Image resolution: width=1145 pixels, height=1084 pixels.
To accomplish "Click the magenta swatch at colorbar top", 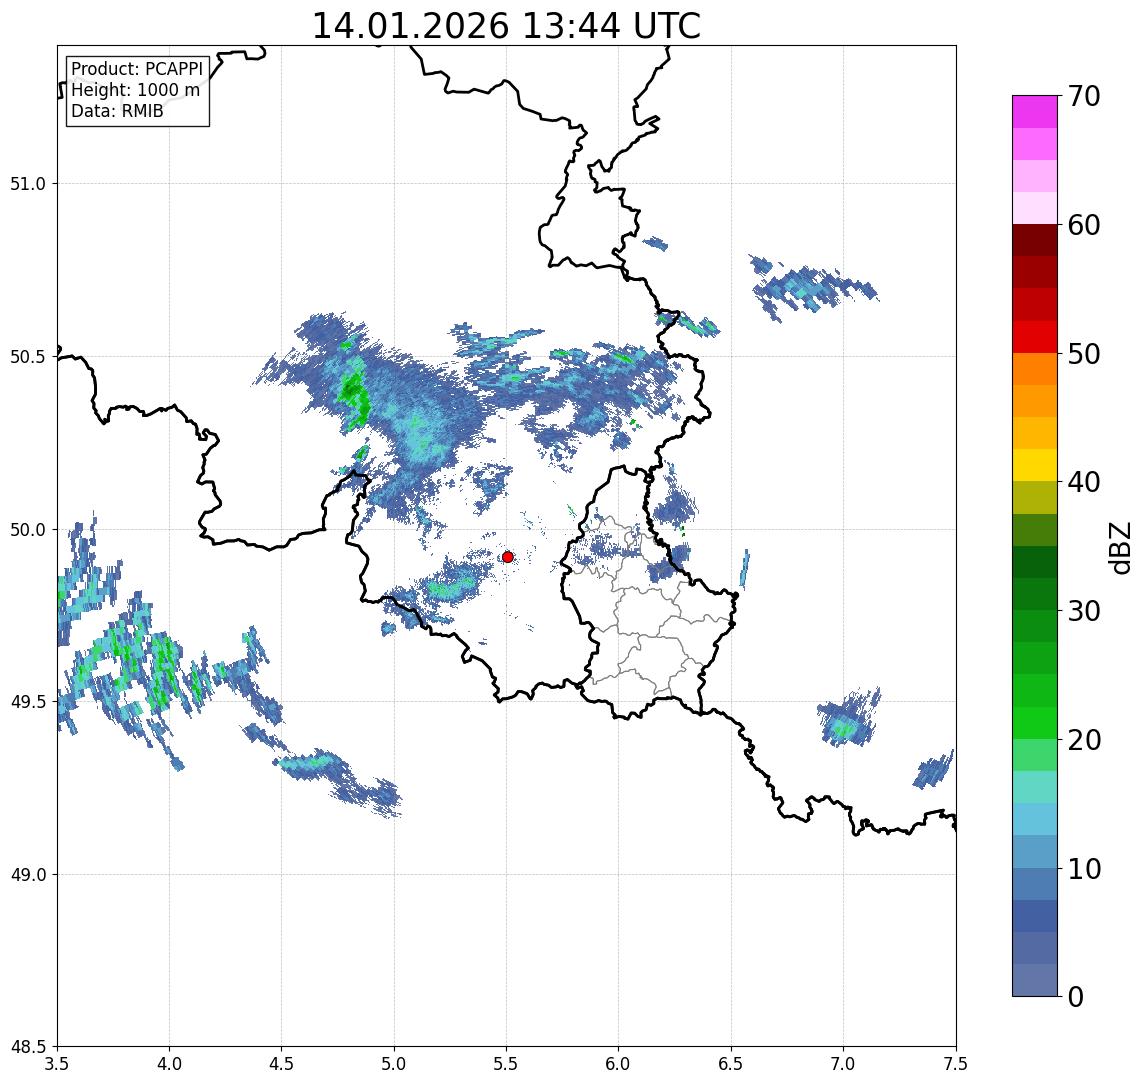I will pyautogui.click(x=1035, y=112).
